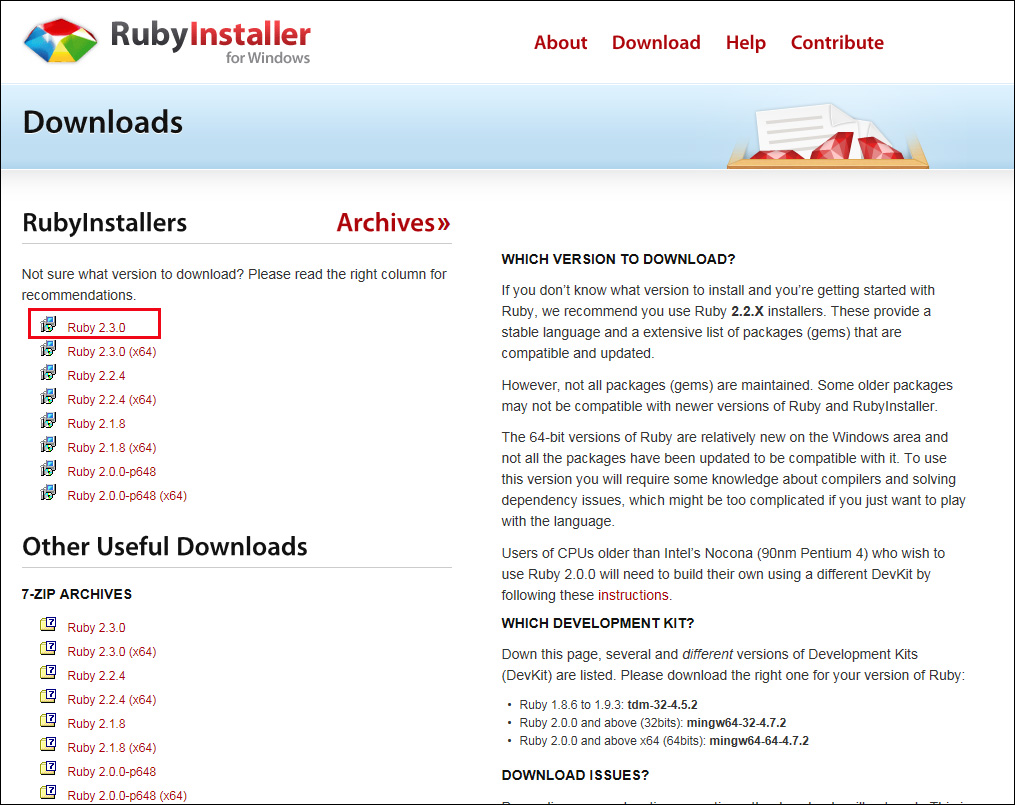The height and width of the screenshot is (805, 1015).
Task: Follow the instructions link for older CPUs
Action: (634, 593)
